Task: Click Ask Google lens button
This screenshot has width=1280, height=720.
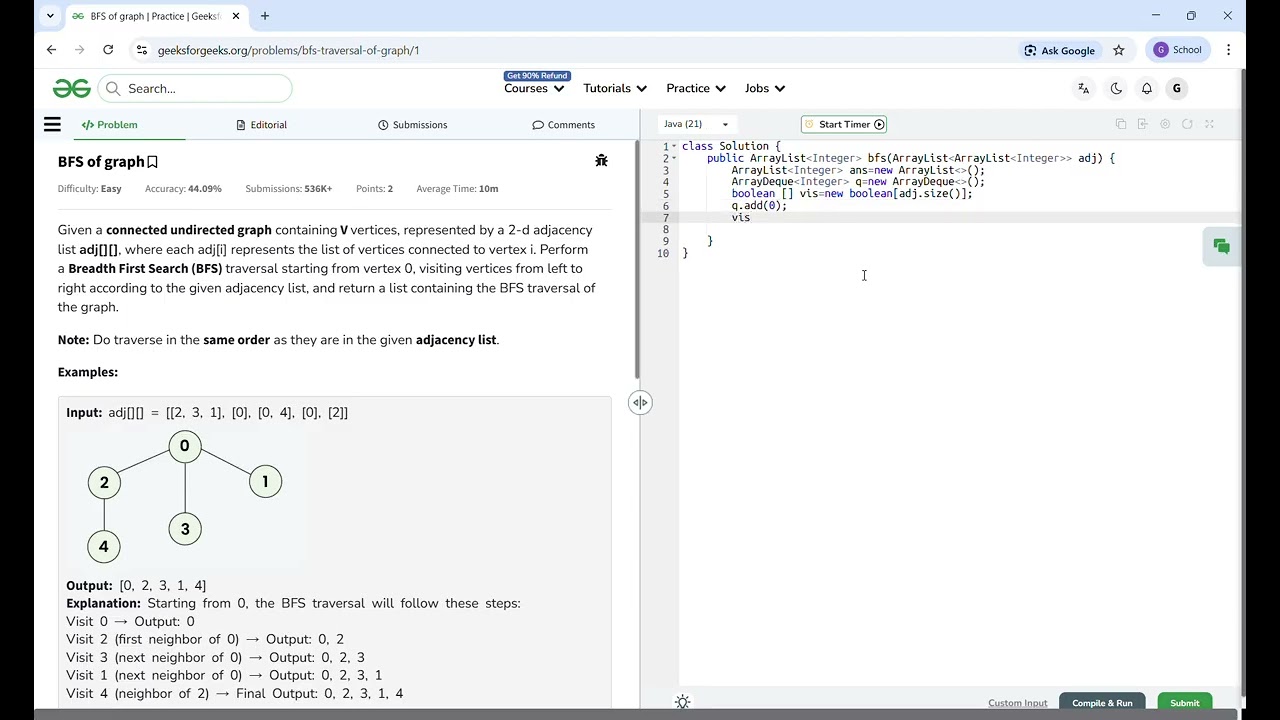Action: click(x=1059, y=50)
